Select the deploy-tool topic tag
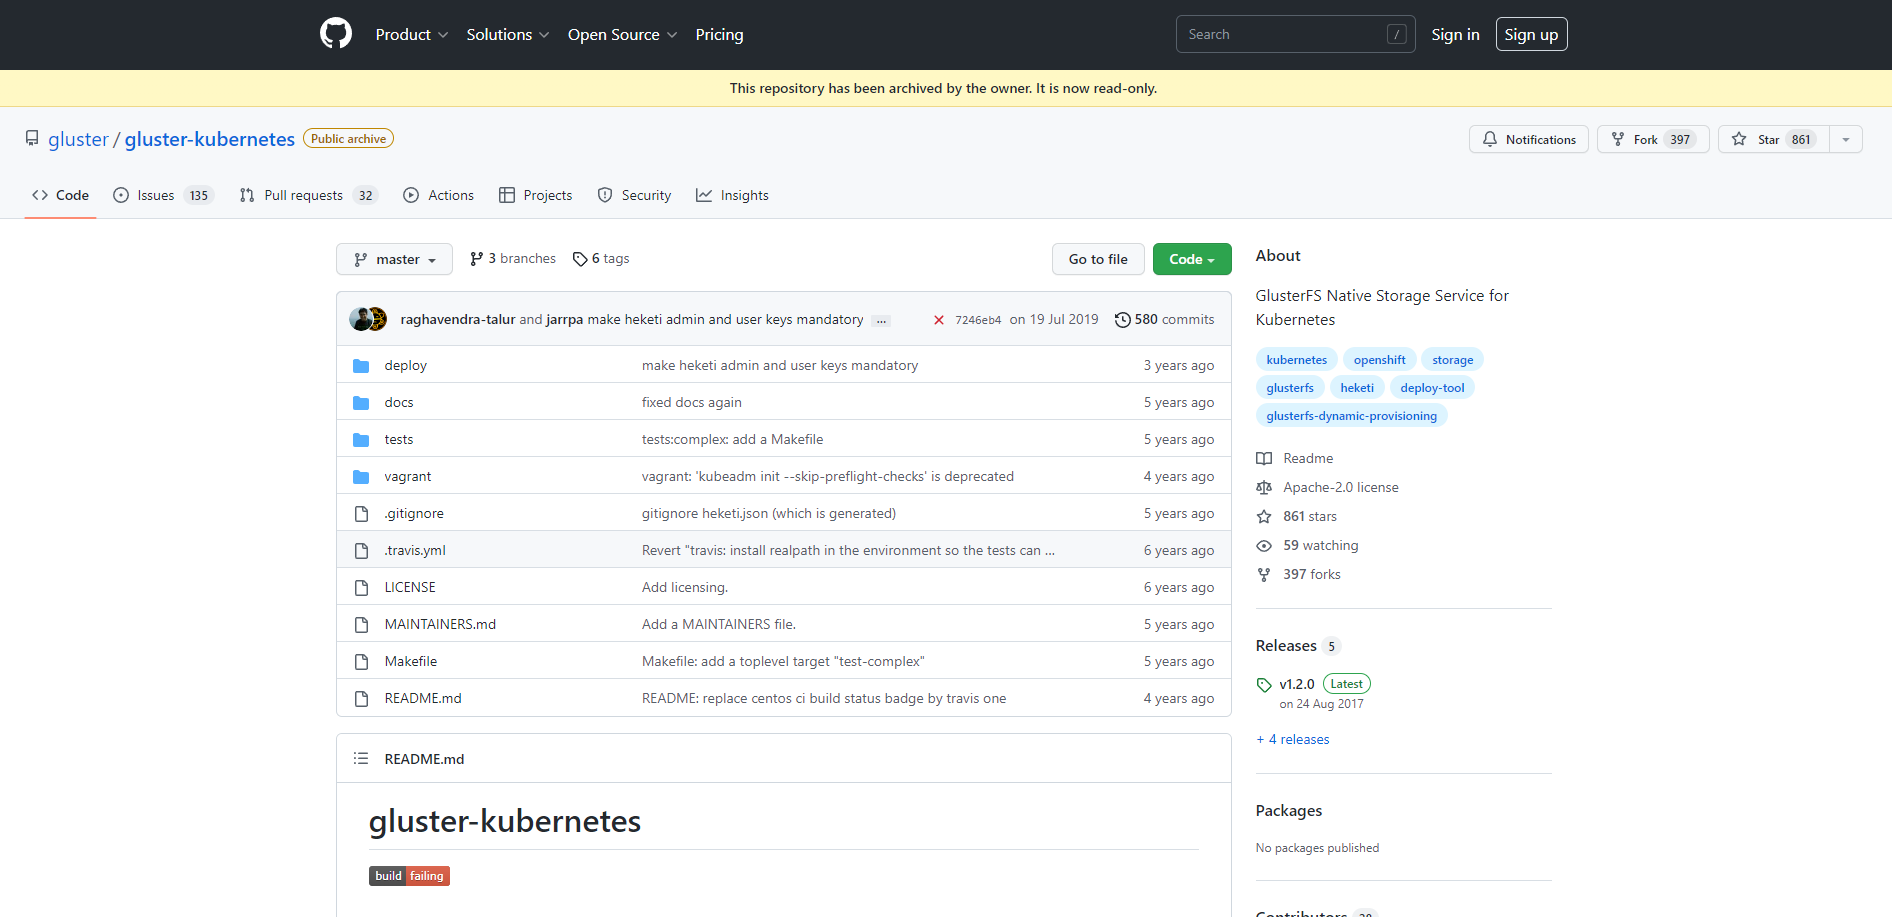Image resolution: width=1892 pixels, height=917 pixels. 1432,388
